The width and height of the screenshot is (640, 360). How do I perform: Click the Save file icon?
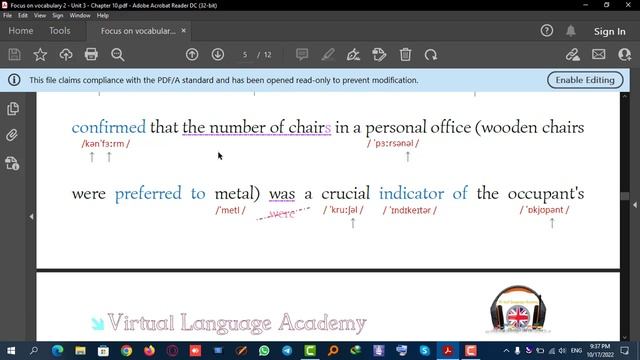click(15, 55)
